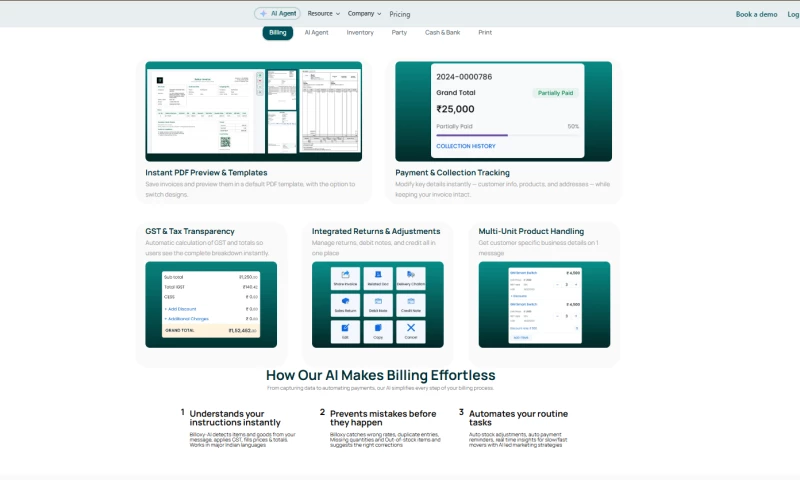Viewport: 800px width, 480px height.
Task: Click 'Understands your instructions instantly' step
Action: tap(235, 418)
